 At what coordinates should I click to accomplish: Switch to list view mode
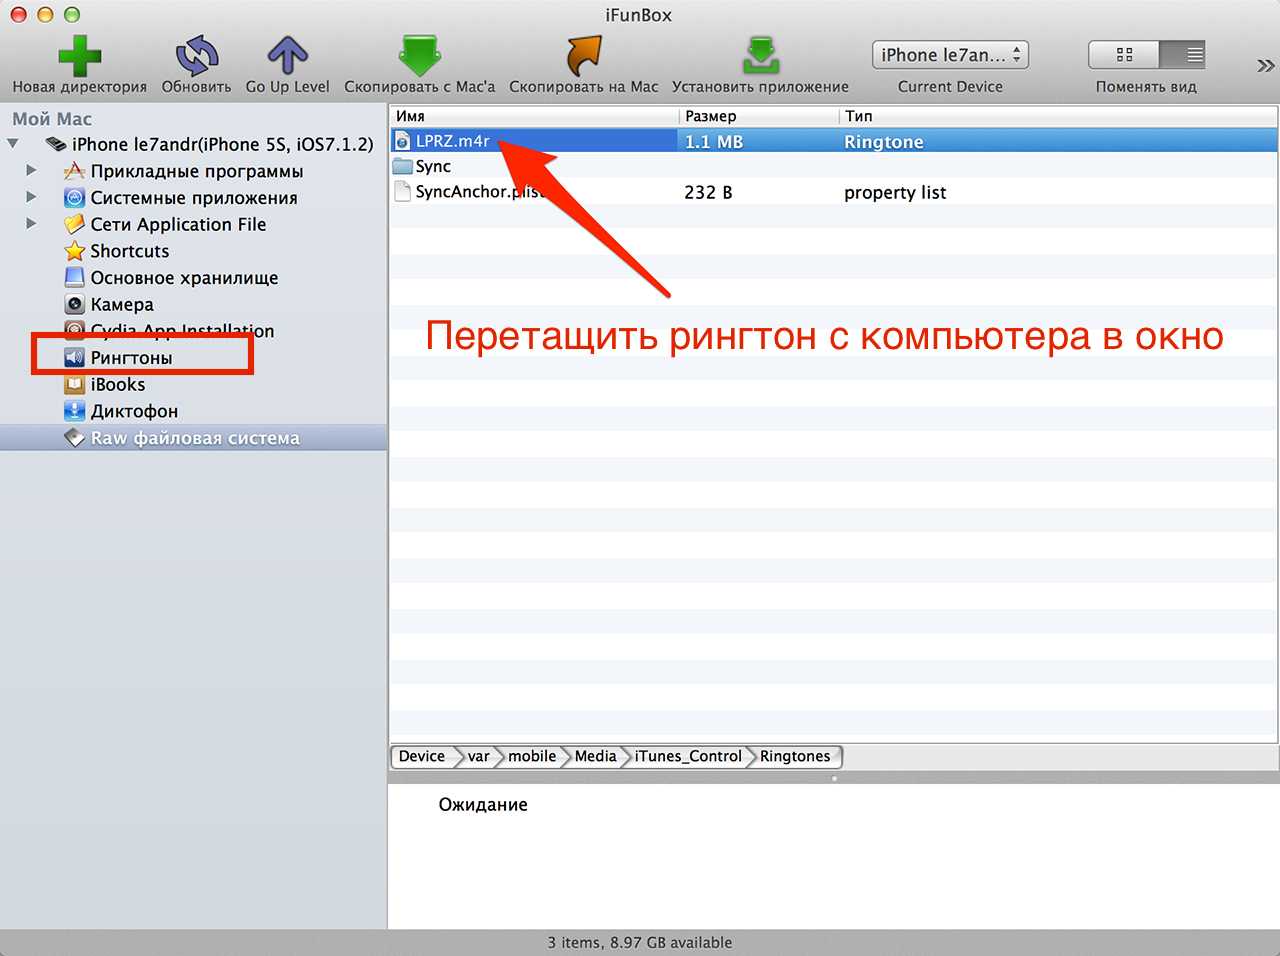click(1182, 55)
